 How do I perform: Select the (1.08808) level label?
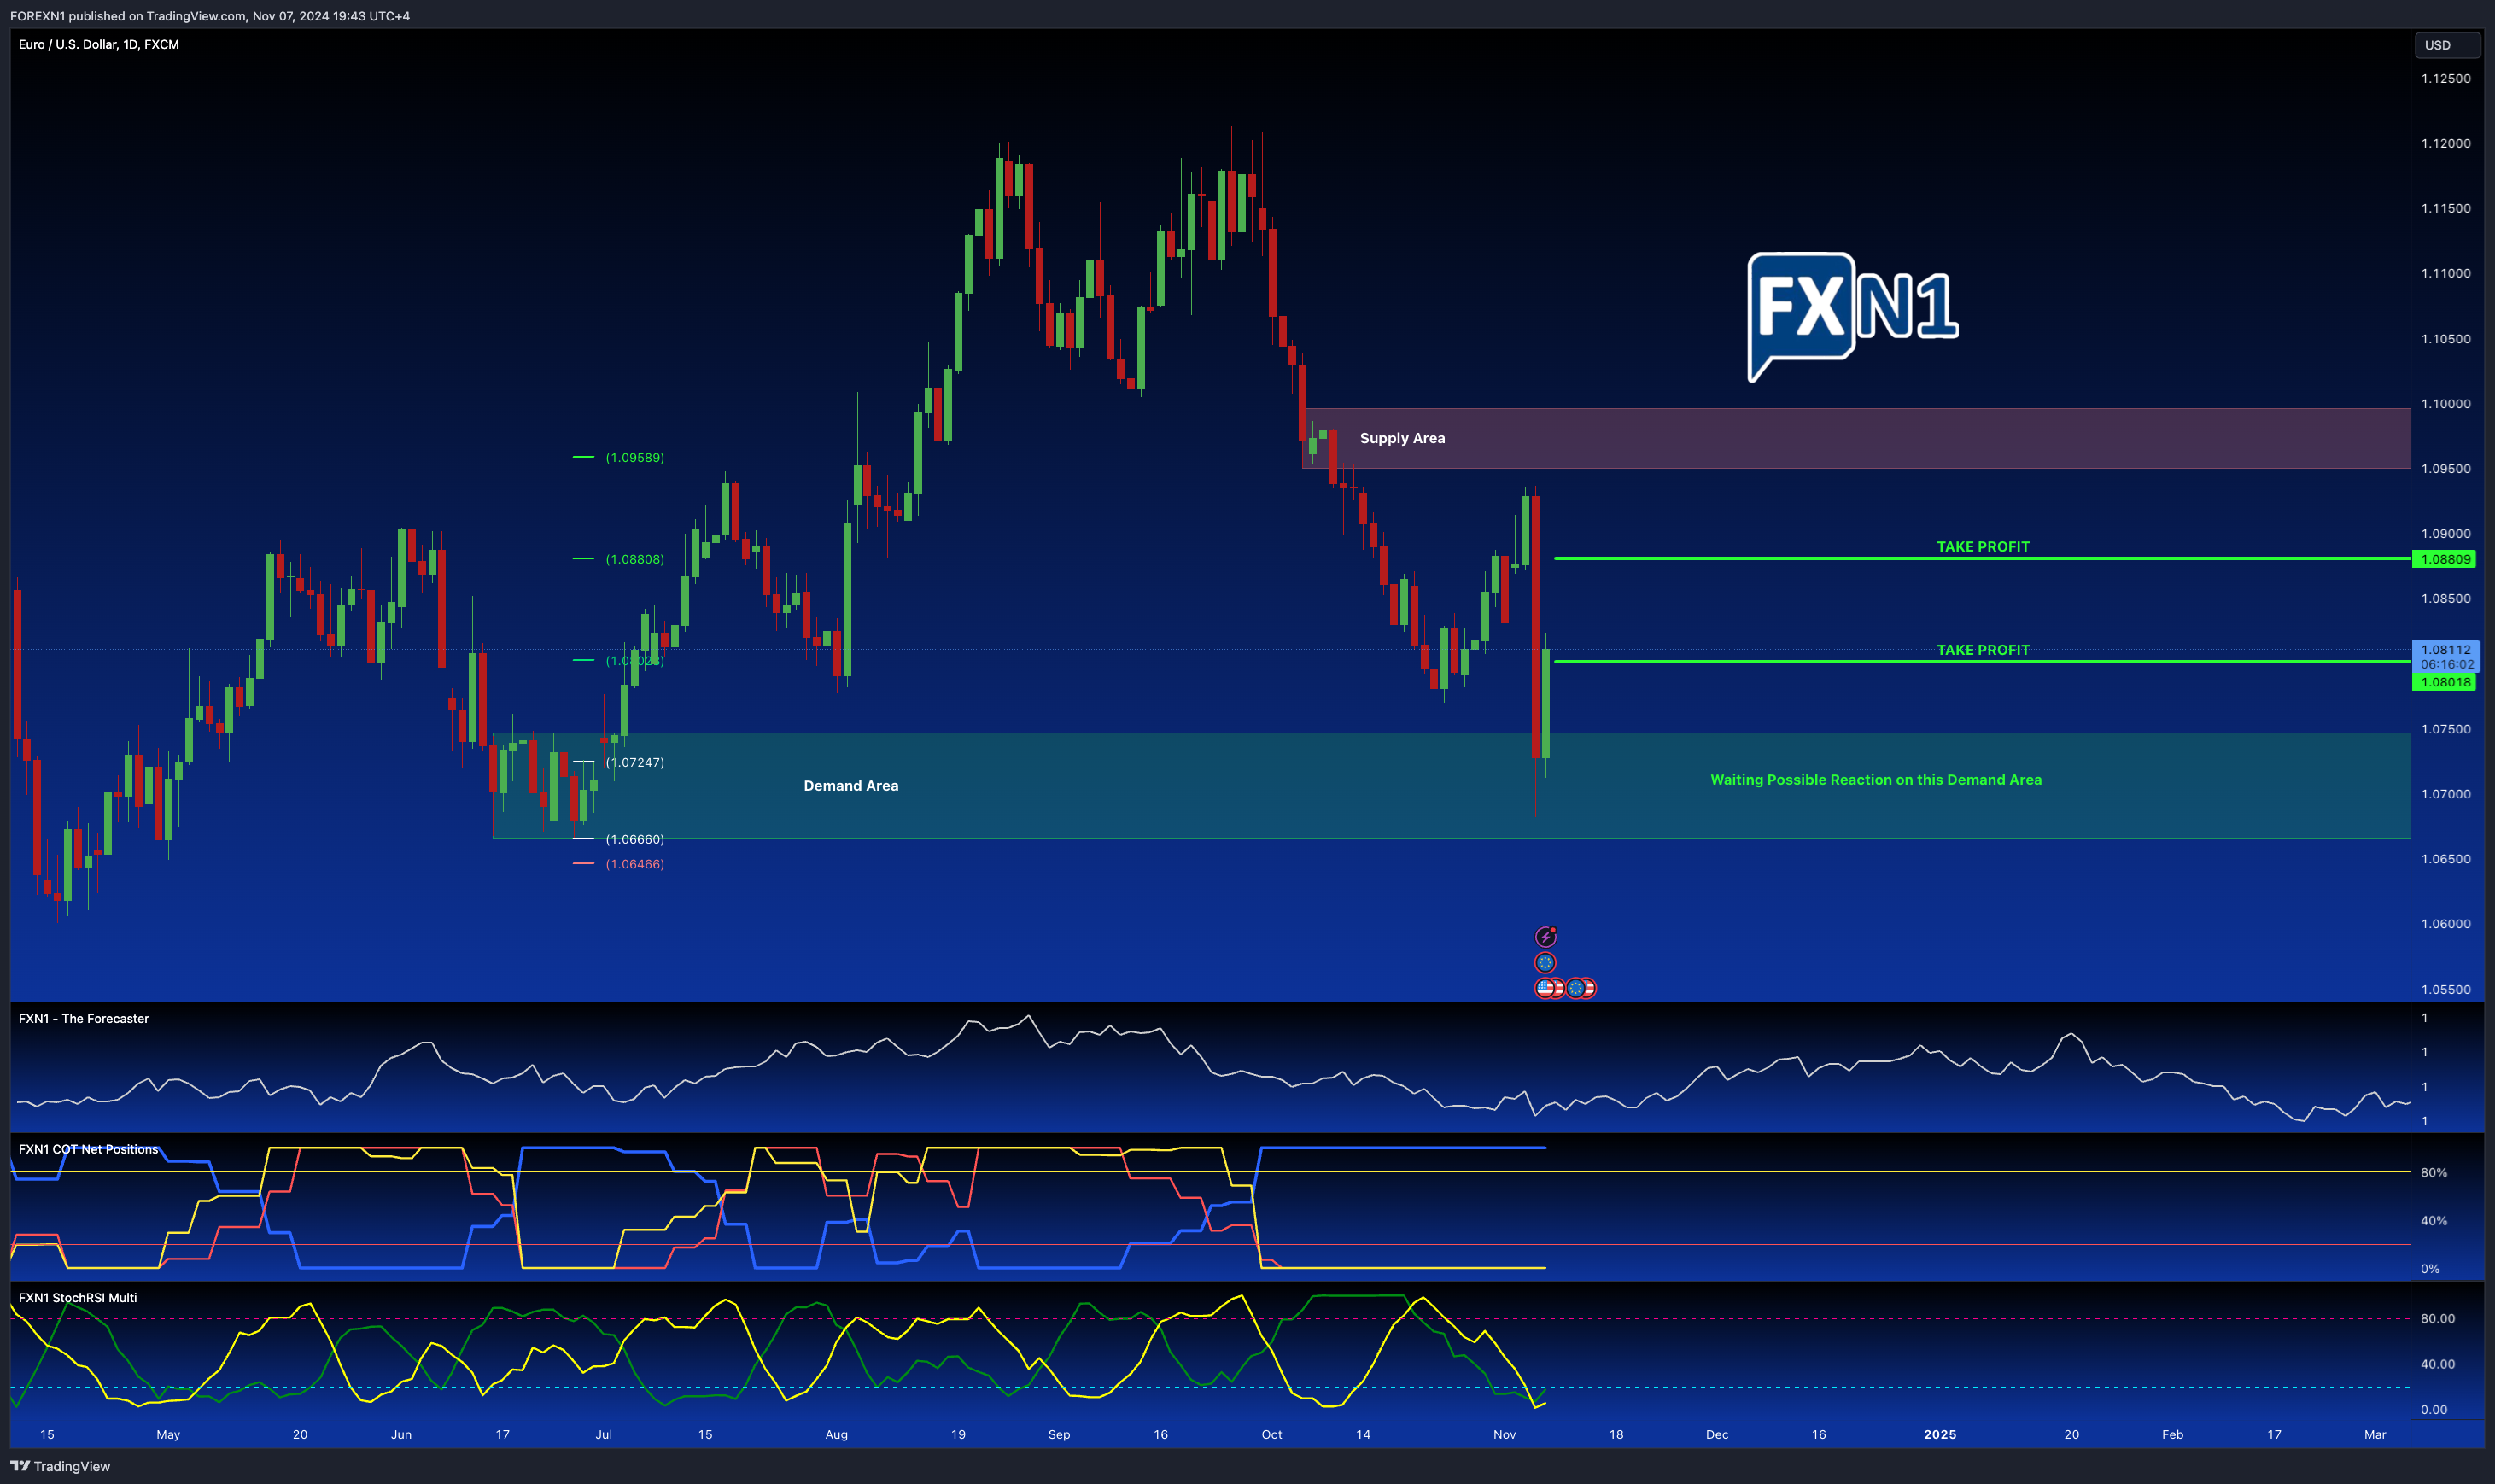(635, 559)
